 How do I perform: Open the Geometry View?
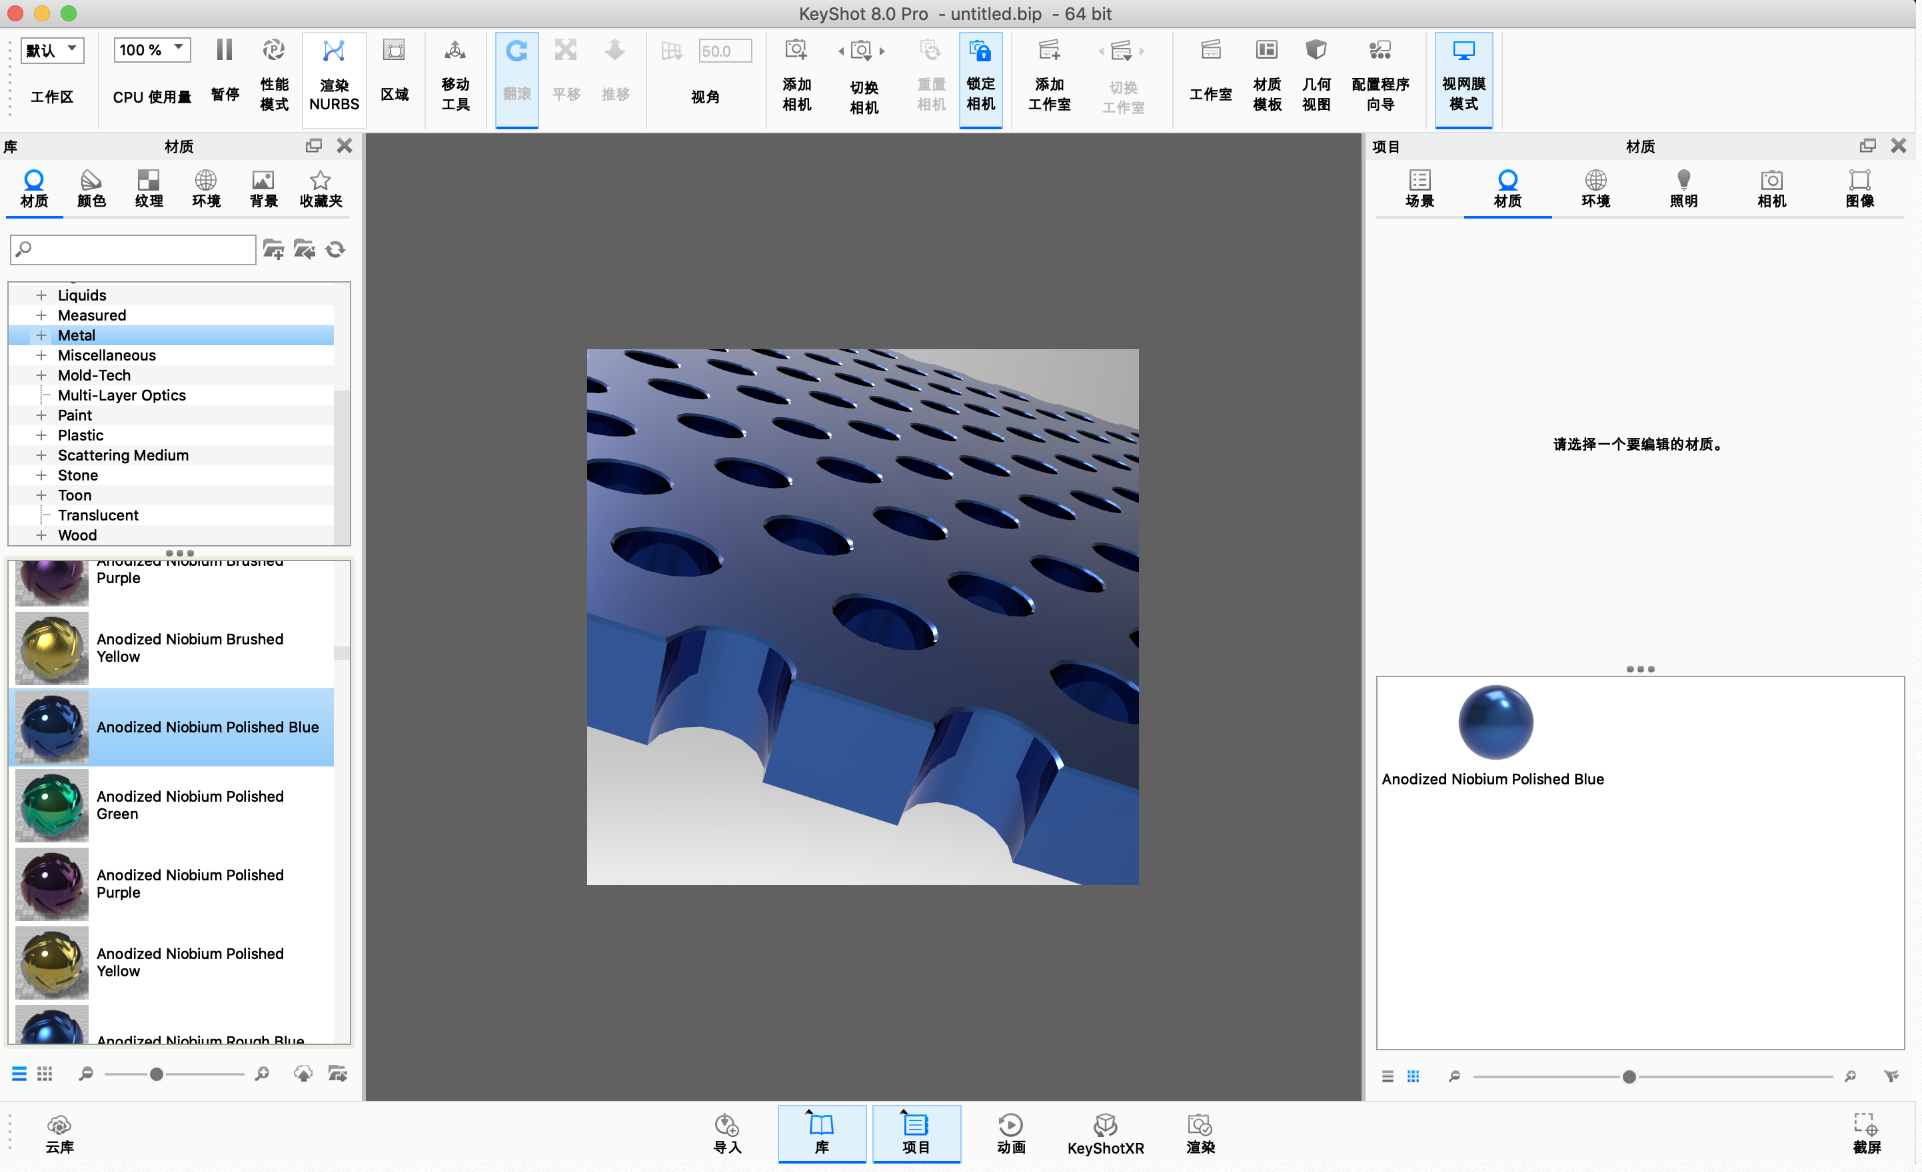[x=1316, y=75]
